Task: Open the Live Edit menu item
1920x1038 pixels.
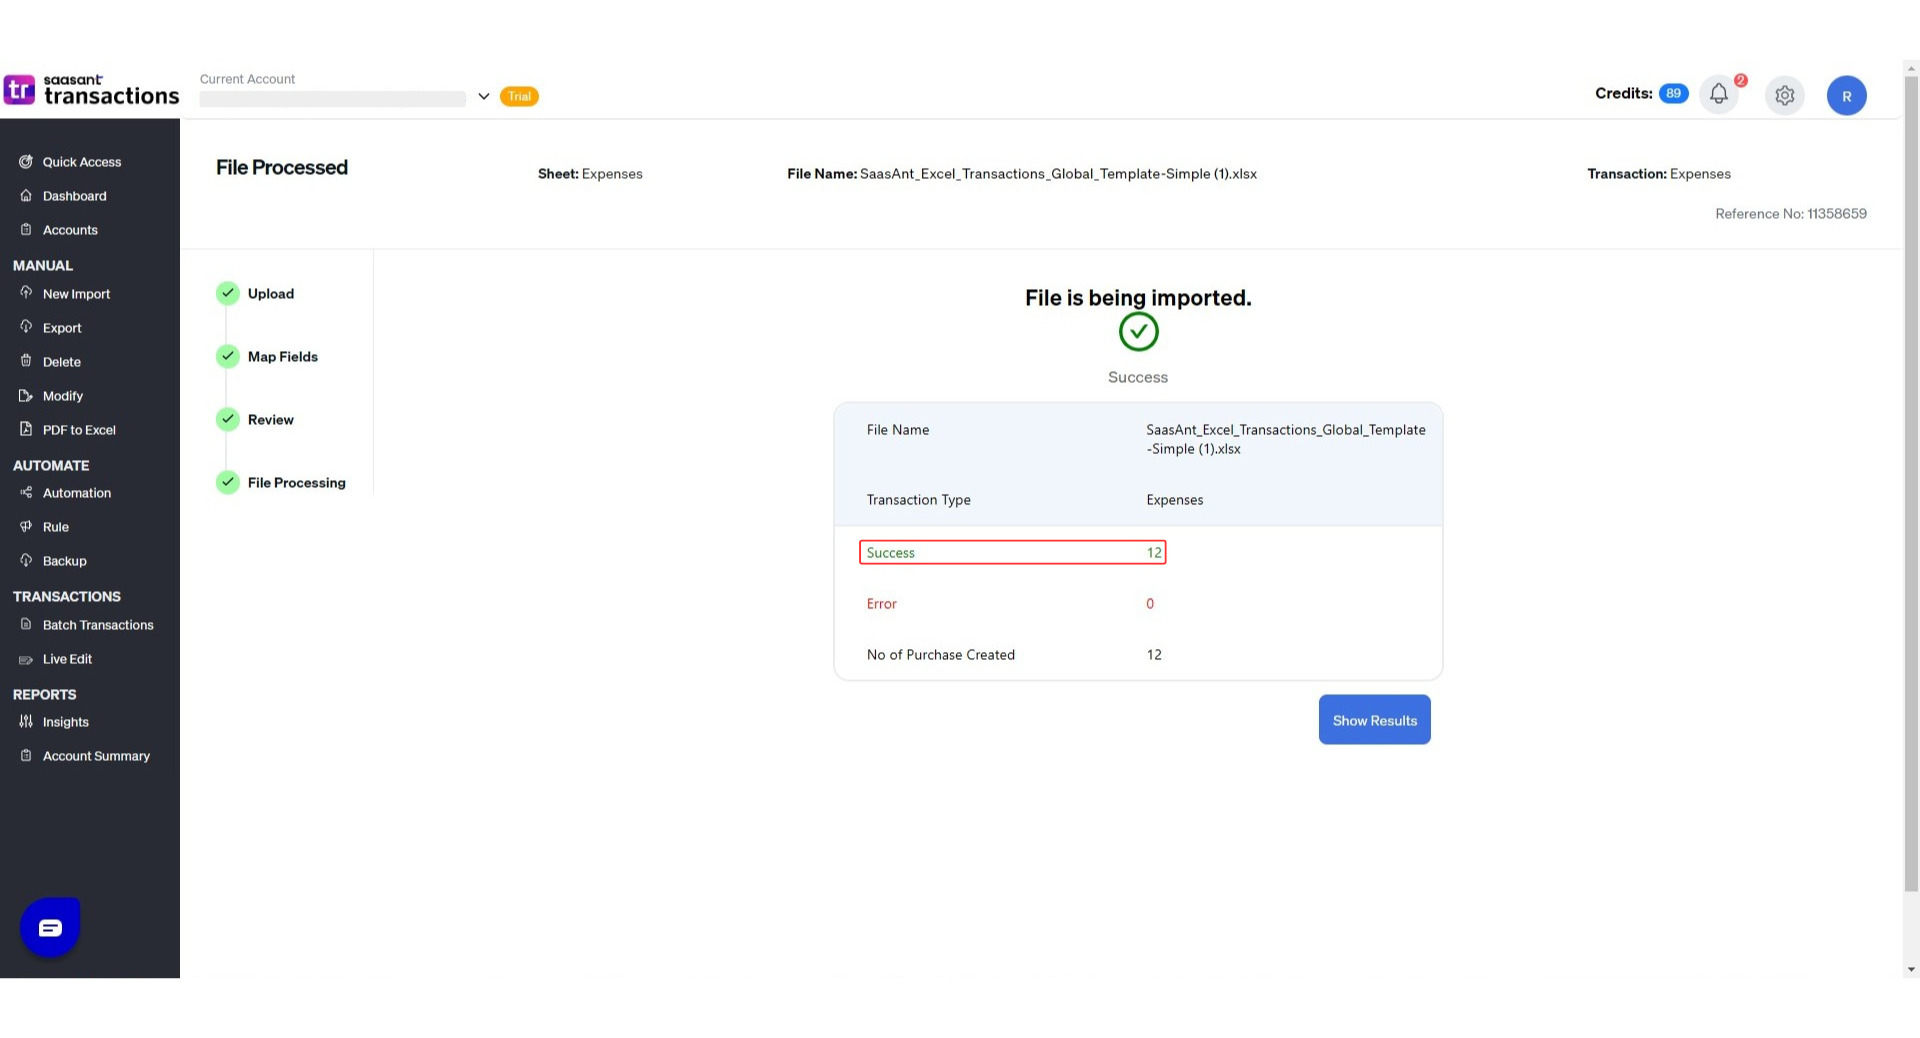Action: tap(67, 659)
